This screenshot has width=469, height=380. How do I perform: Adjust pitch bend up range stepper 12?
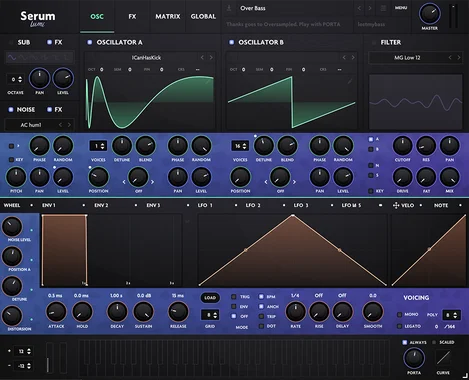tap(23, 351)
